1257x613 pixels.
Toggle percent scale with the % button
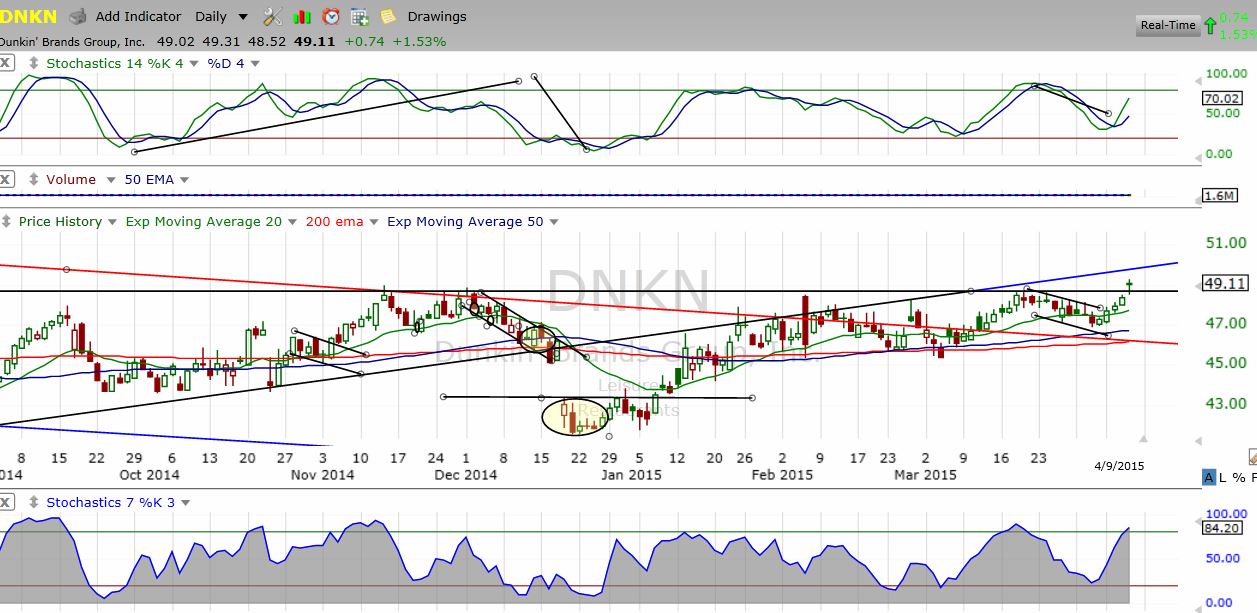[x=1240, y=477]
